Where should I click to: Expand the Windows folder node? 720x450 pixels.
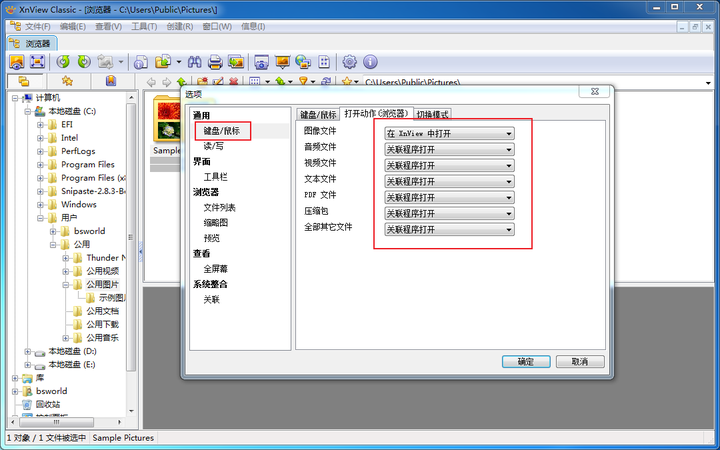coord(40,204)
